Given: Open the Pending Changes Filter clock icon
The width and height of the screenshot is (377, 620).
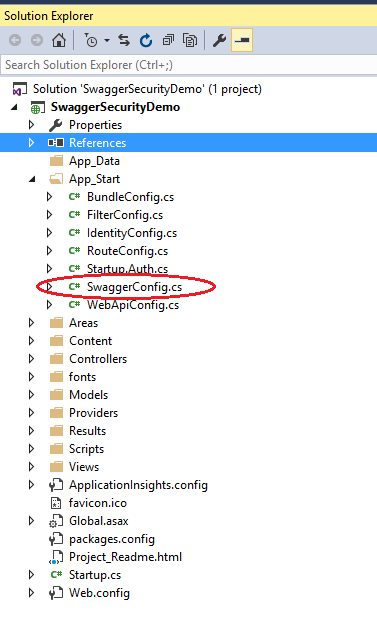Looking at the screenshot, I should coord(91,40).
